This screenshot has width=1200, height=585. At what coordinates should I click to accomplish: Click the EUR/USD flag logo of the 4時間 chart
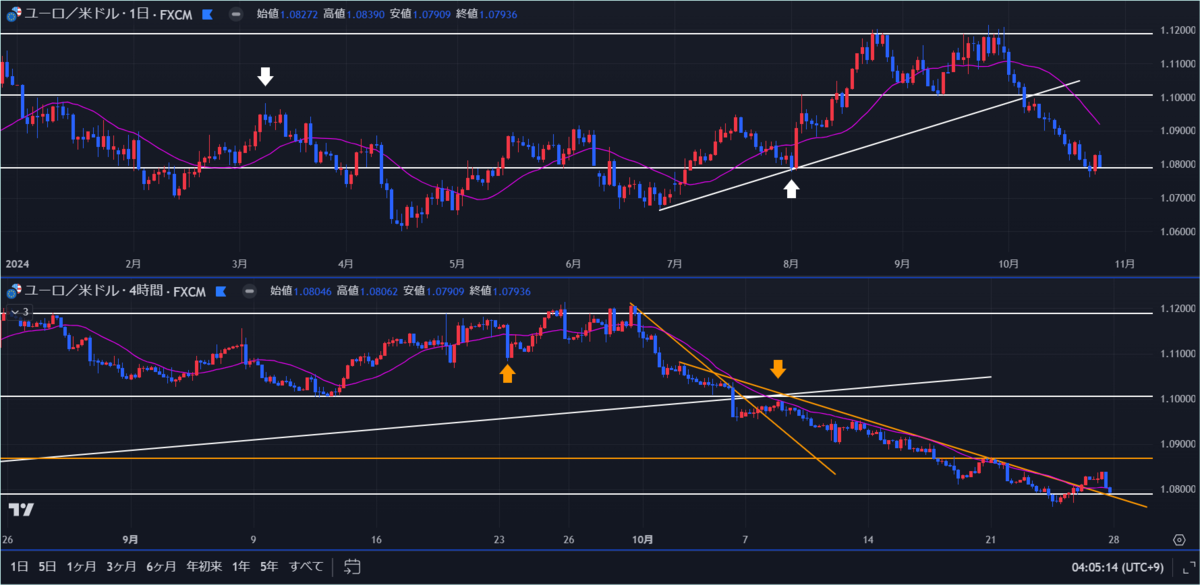13,291
